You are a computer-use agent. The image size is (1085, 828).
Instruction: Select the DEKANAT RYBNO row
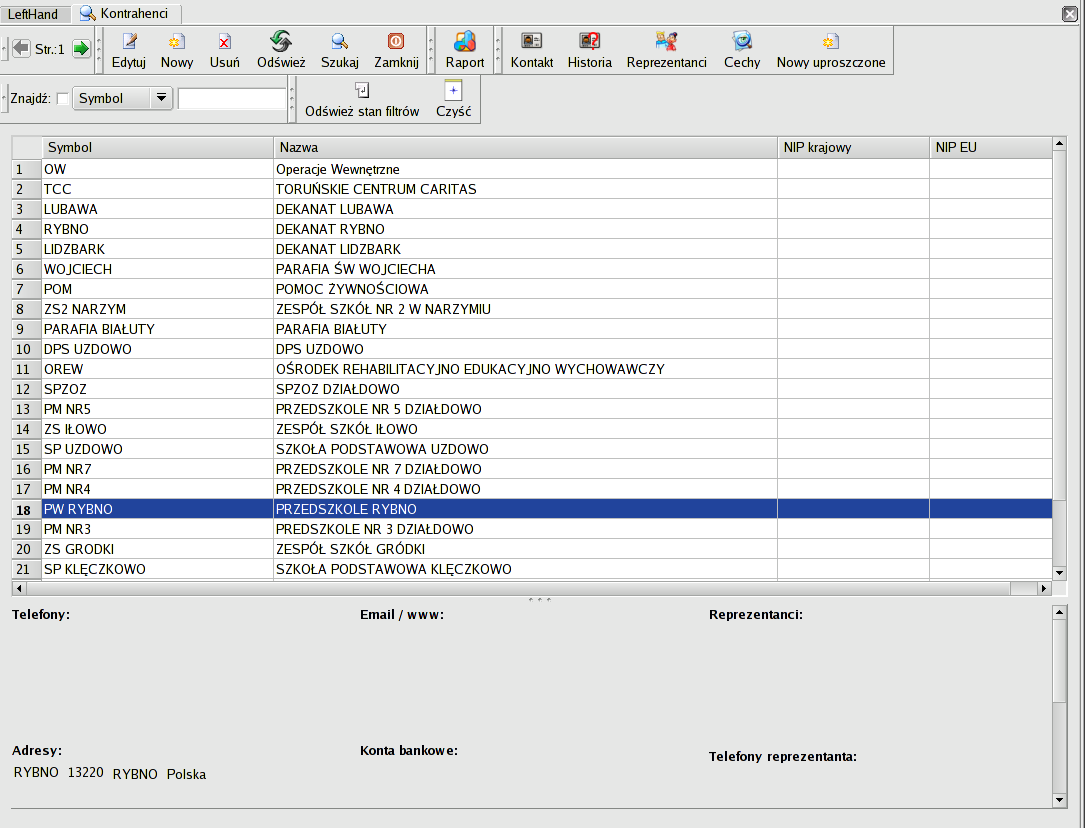[533, 230]
